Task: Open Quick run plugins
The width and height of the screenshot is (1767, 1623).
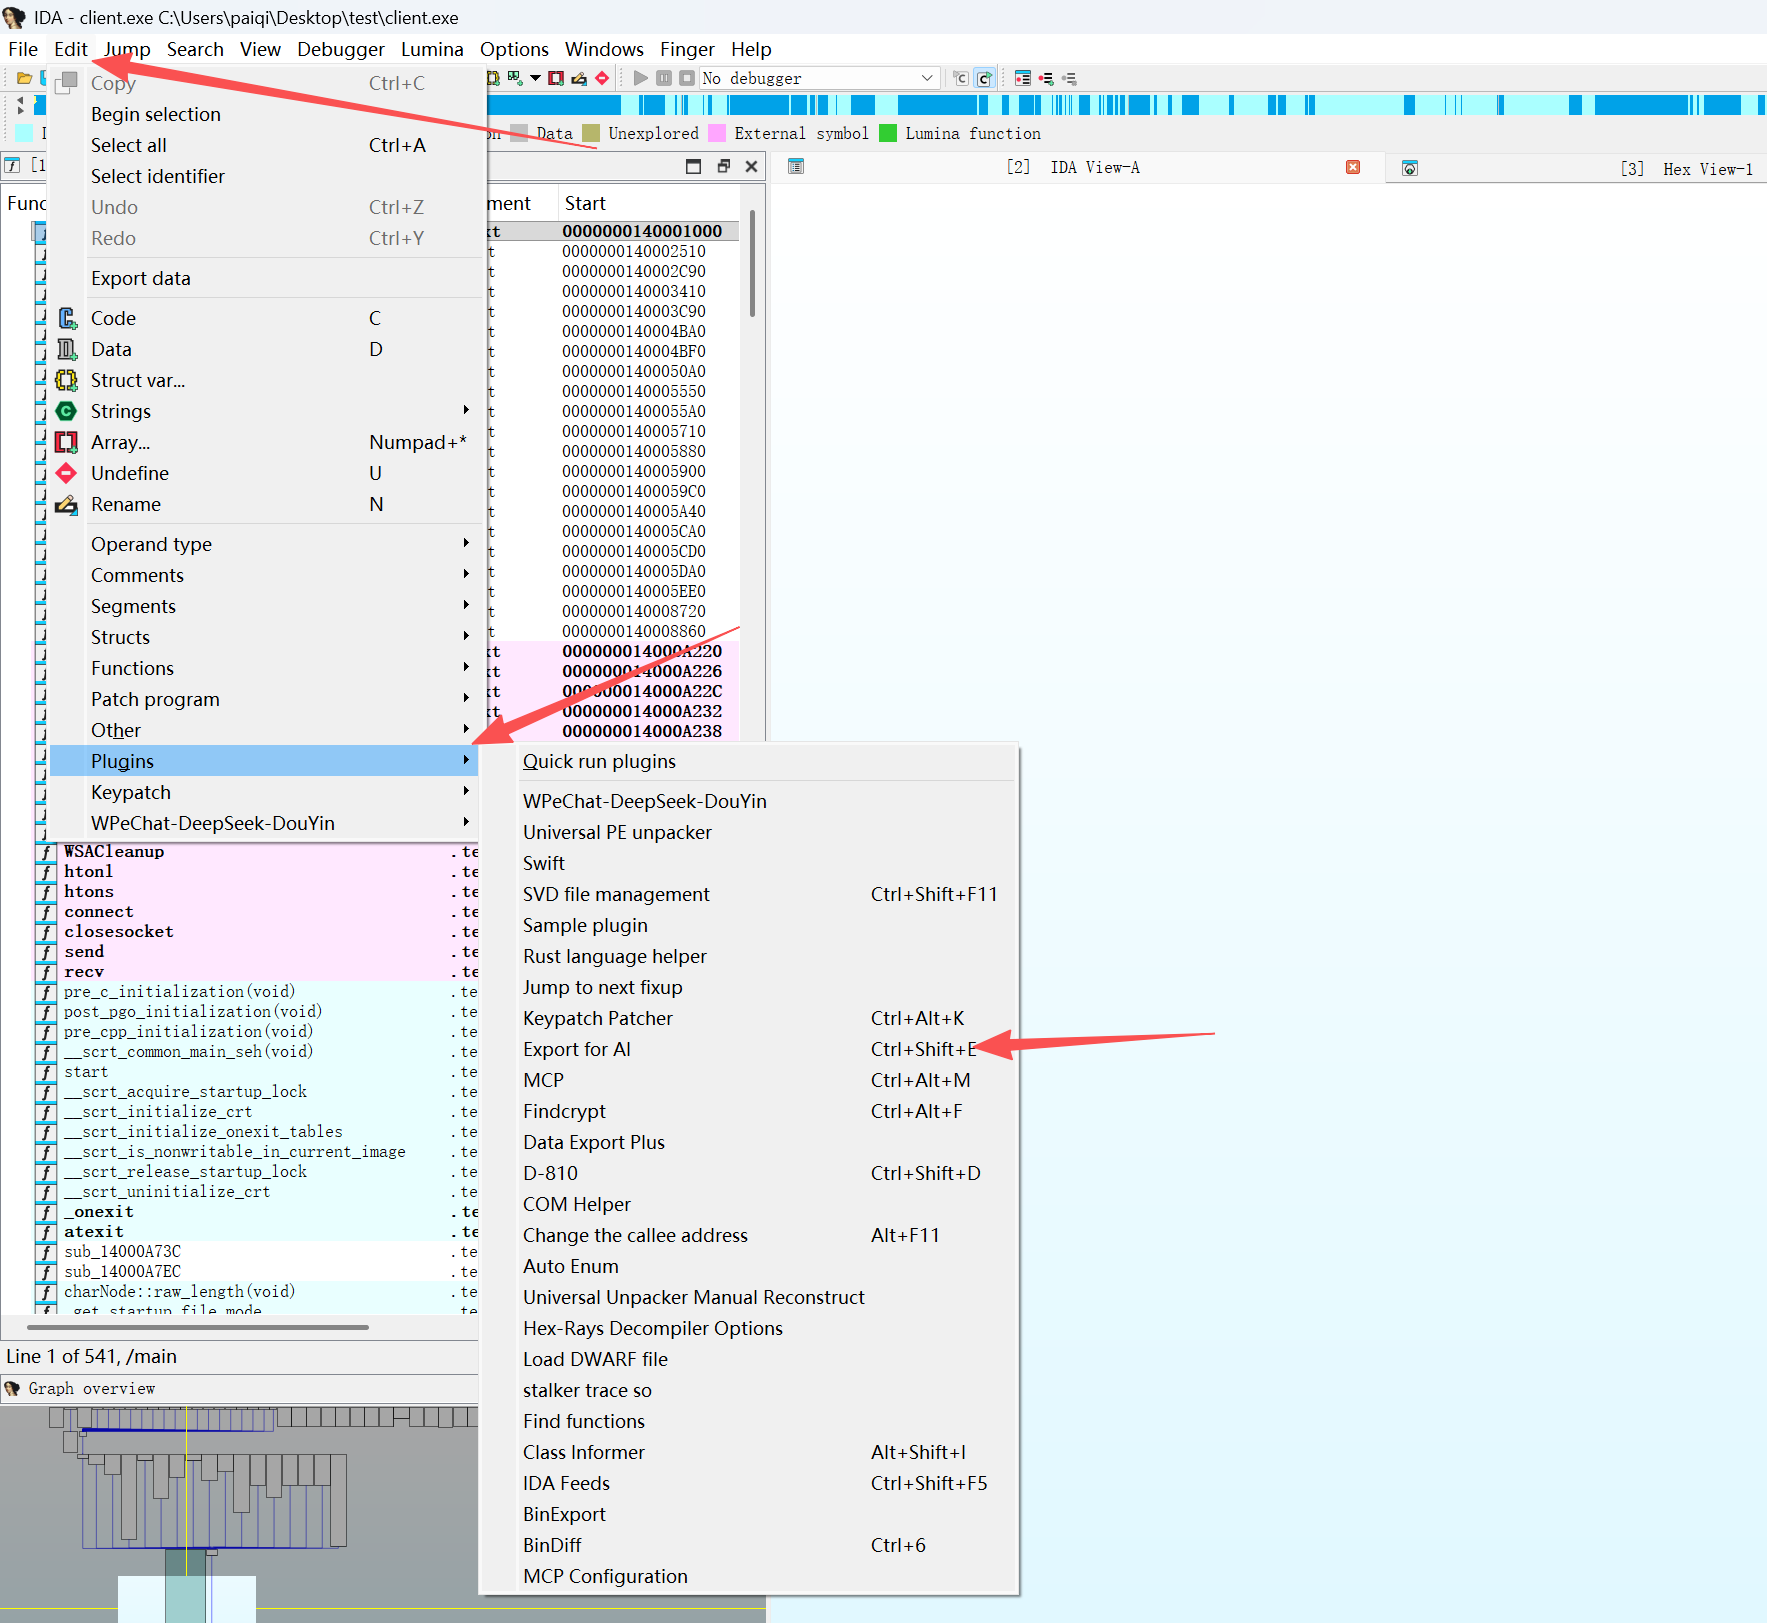Action: 749,761
